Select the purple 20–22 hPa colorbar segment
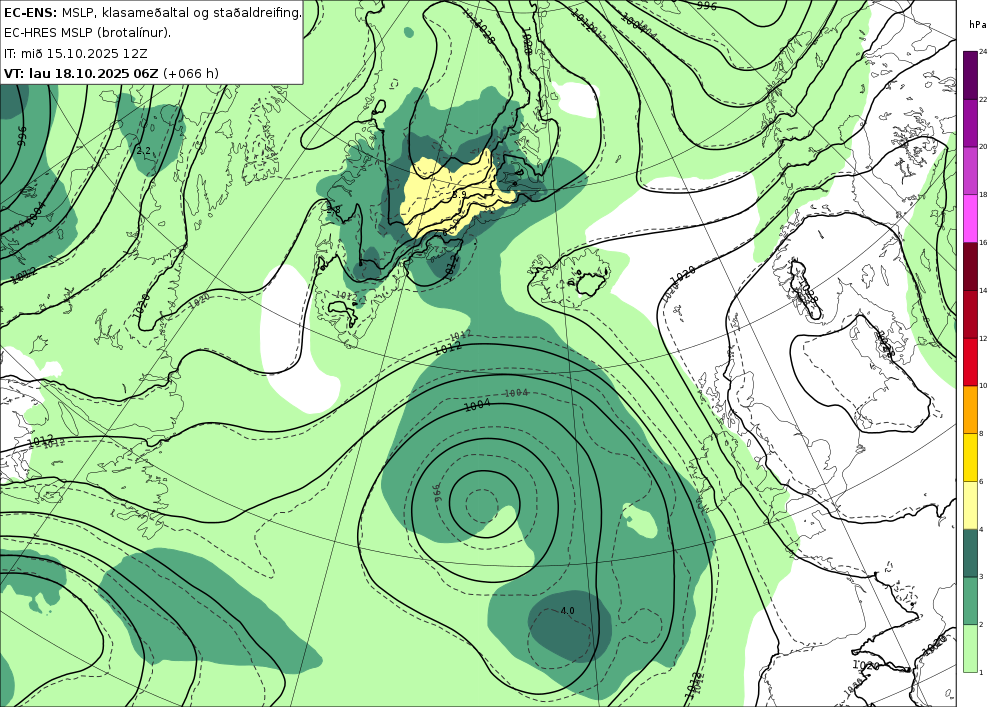The image size is (1000, 707). [971, 122]
